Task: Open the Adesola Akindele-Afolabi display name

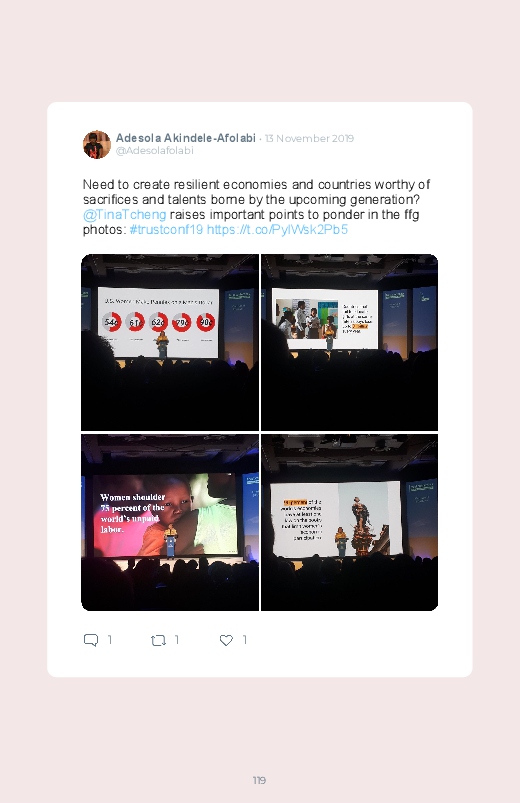Action: click(x=185, y=138)
